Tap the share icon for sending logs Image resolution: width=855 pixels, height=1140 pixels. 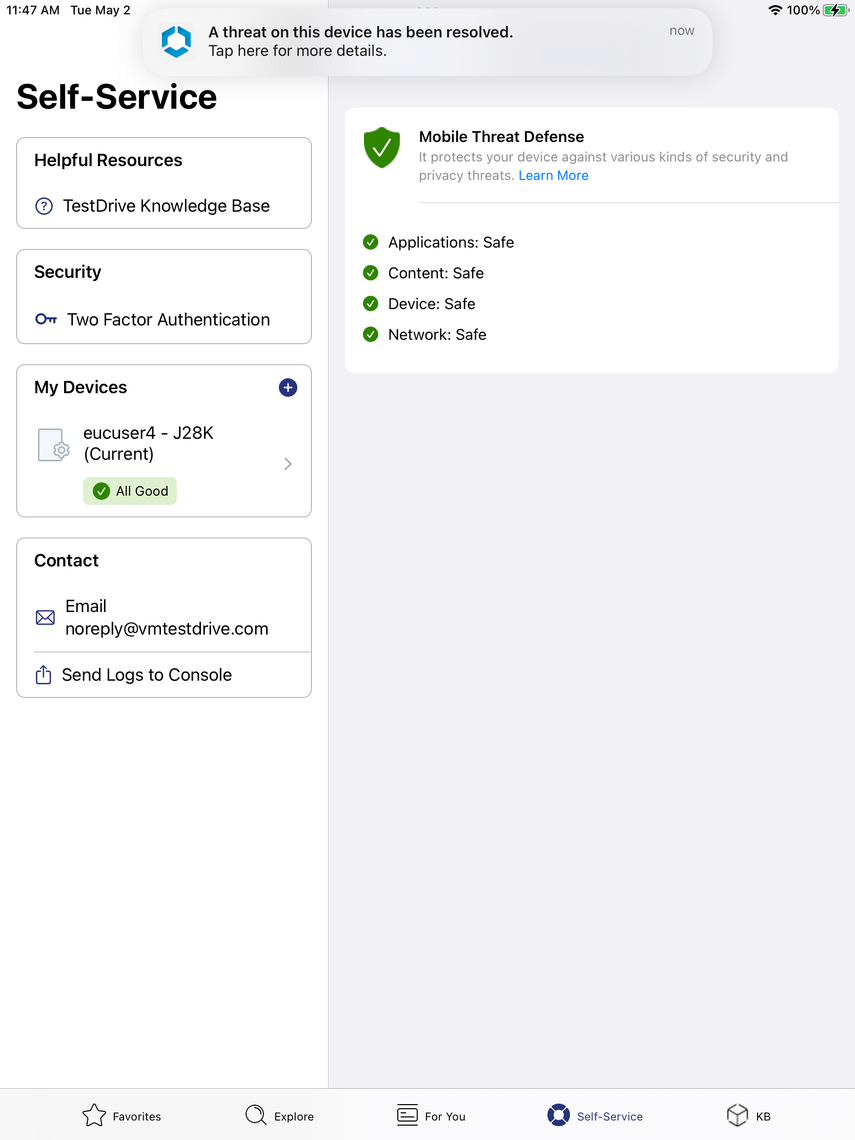44,675
